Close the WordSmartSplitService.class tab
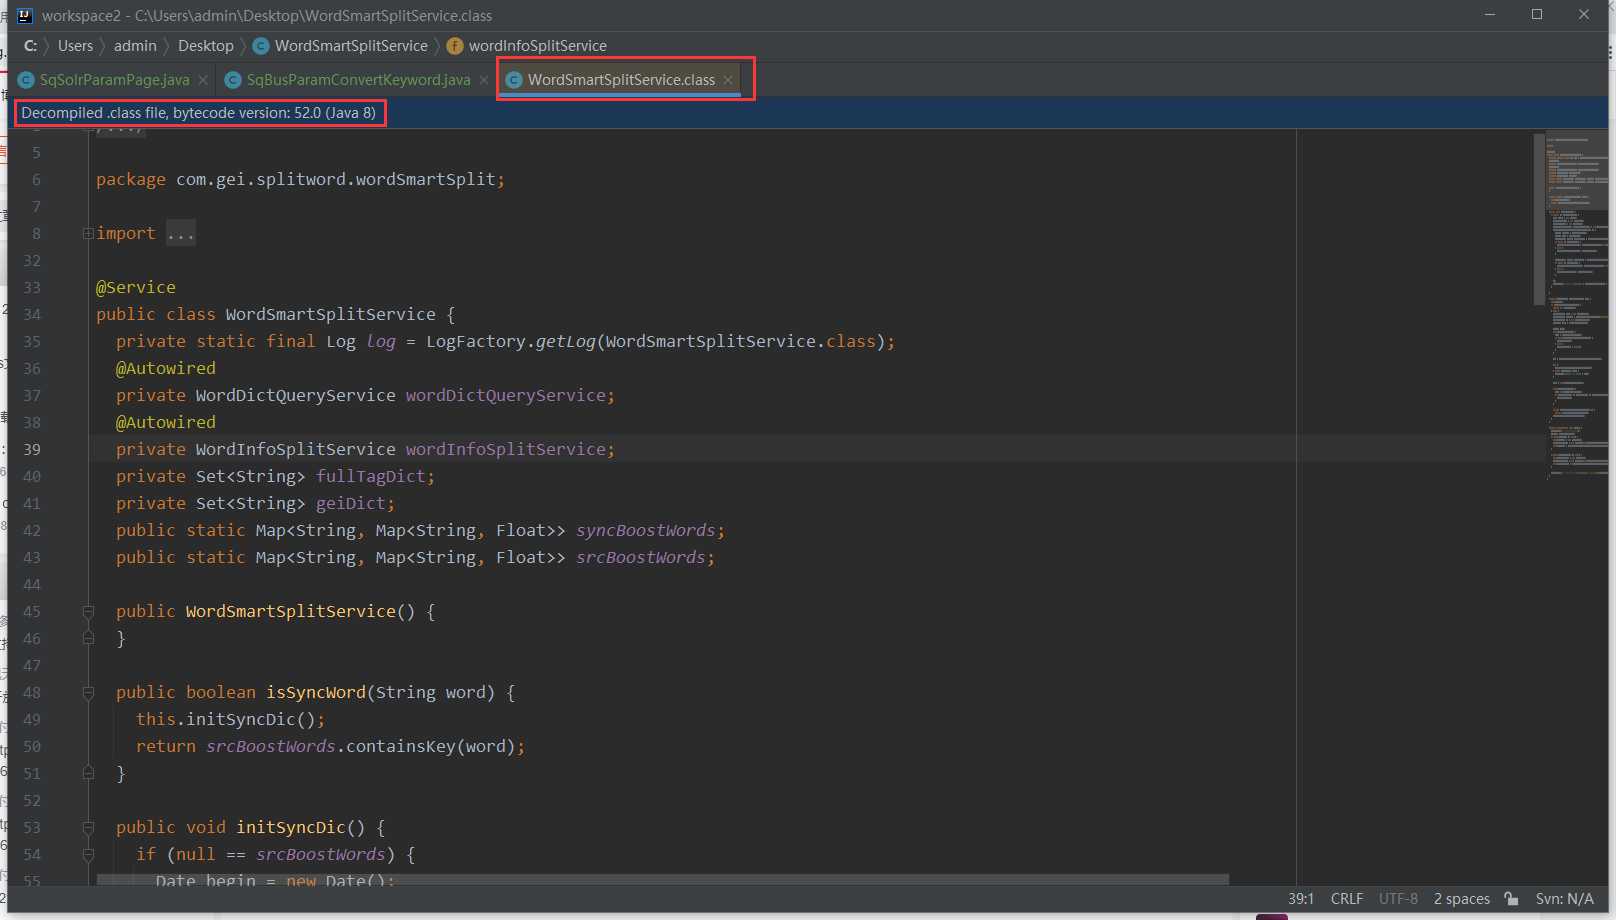 click(728, 80)
